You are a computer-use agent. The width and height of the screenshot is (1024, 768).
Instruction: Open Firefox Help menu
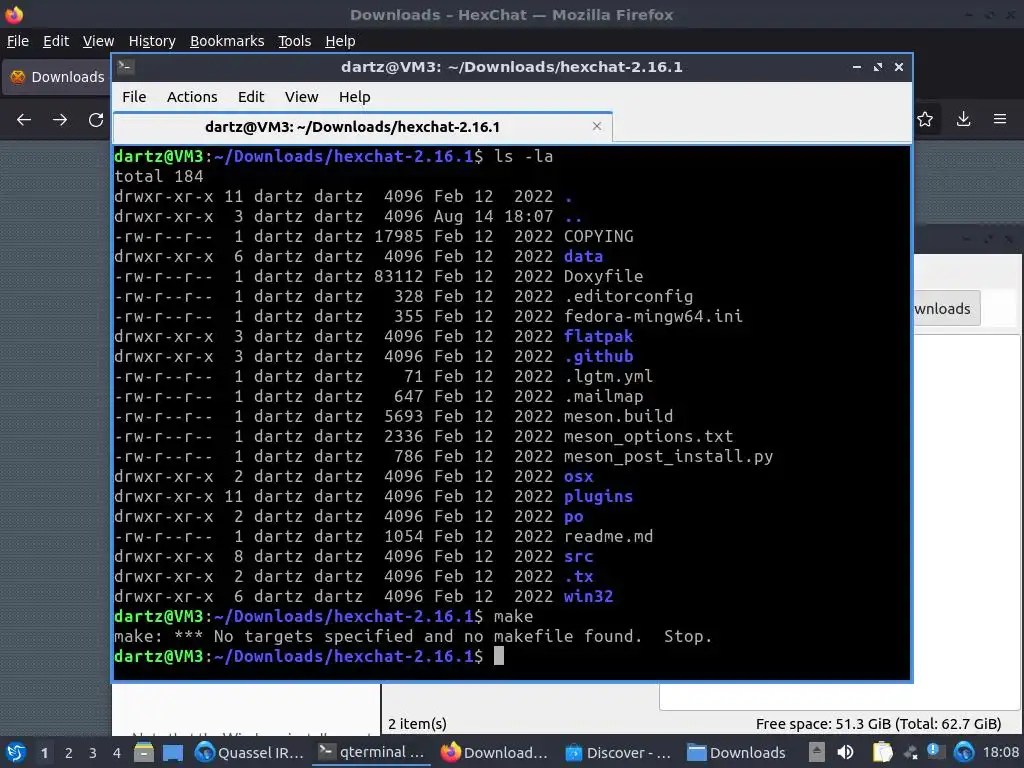click(x=340, y=40)
